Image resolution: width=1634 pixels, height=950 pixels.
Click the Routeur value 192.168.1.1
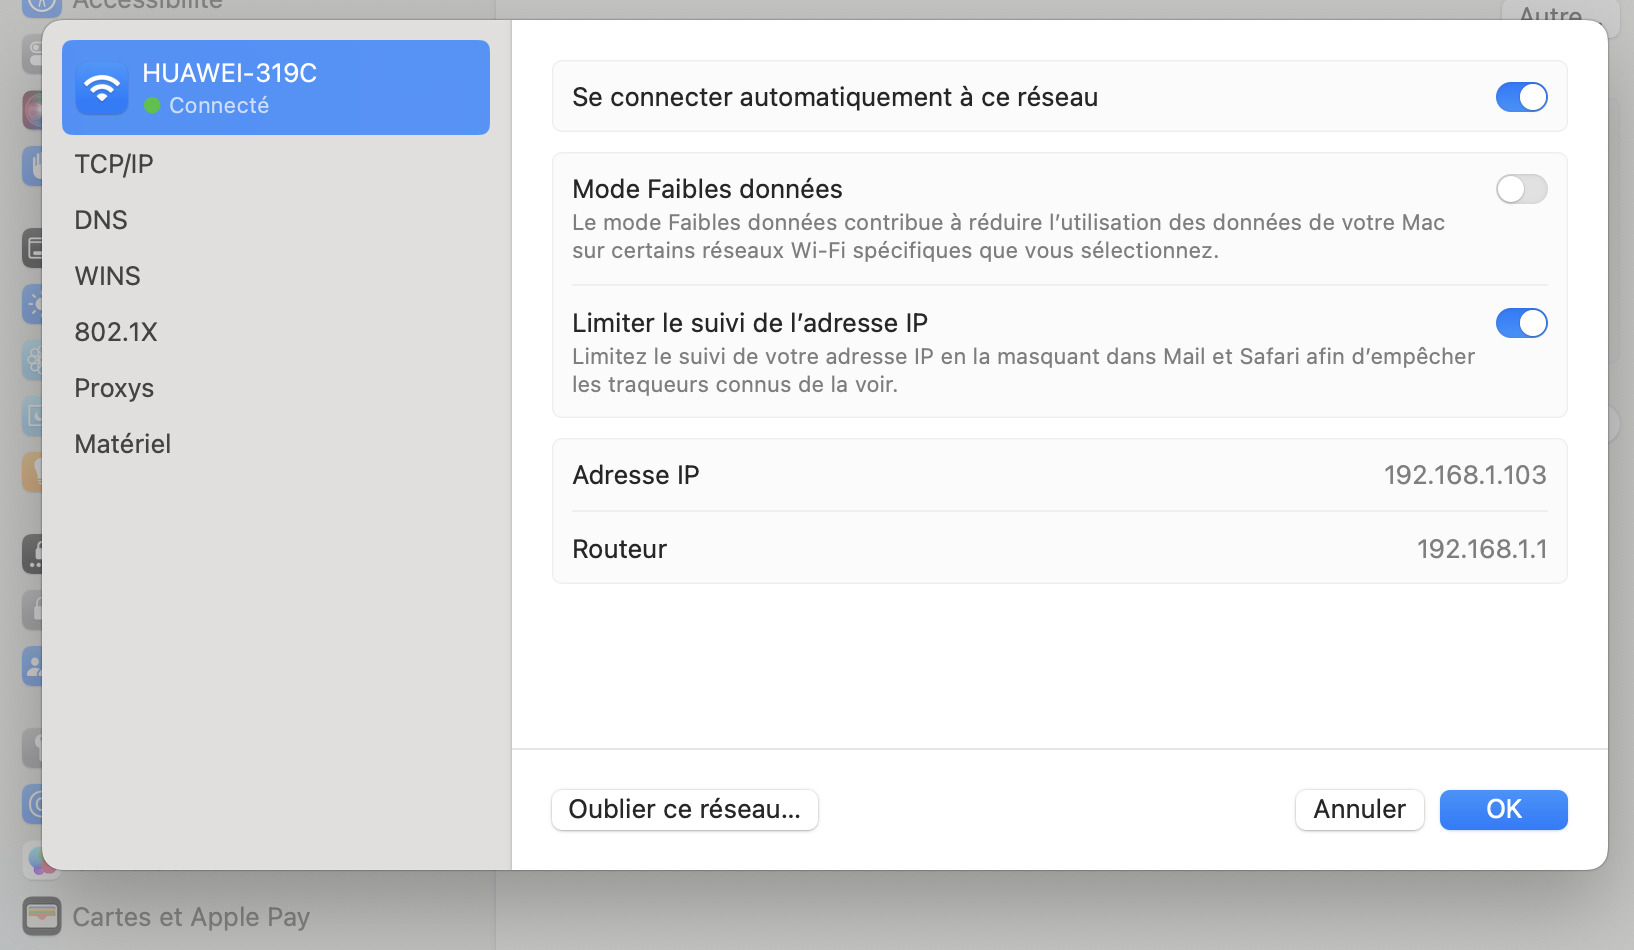click(x=1482, y=549)
